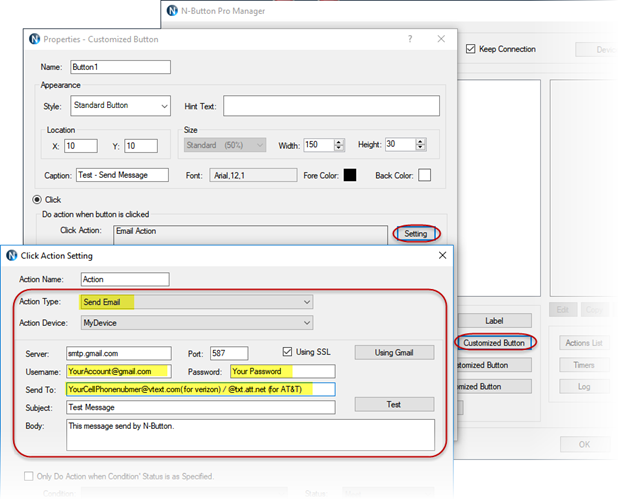Click the Font field showing Arial,12,1
Screen dimensions: 619x500
(253, 175)
